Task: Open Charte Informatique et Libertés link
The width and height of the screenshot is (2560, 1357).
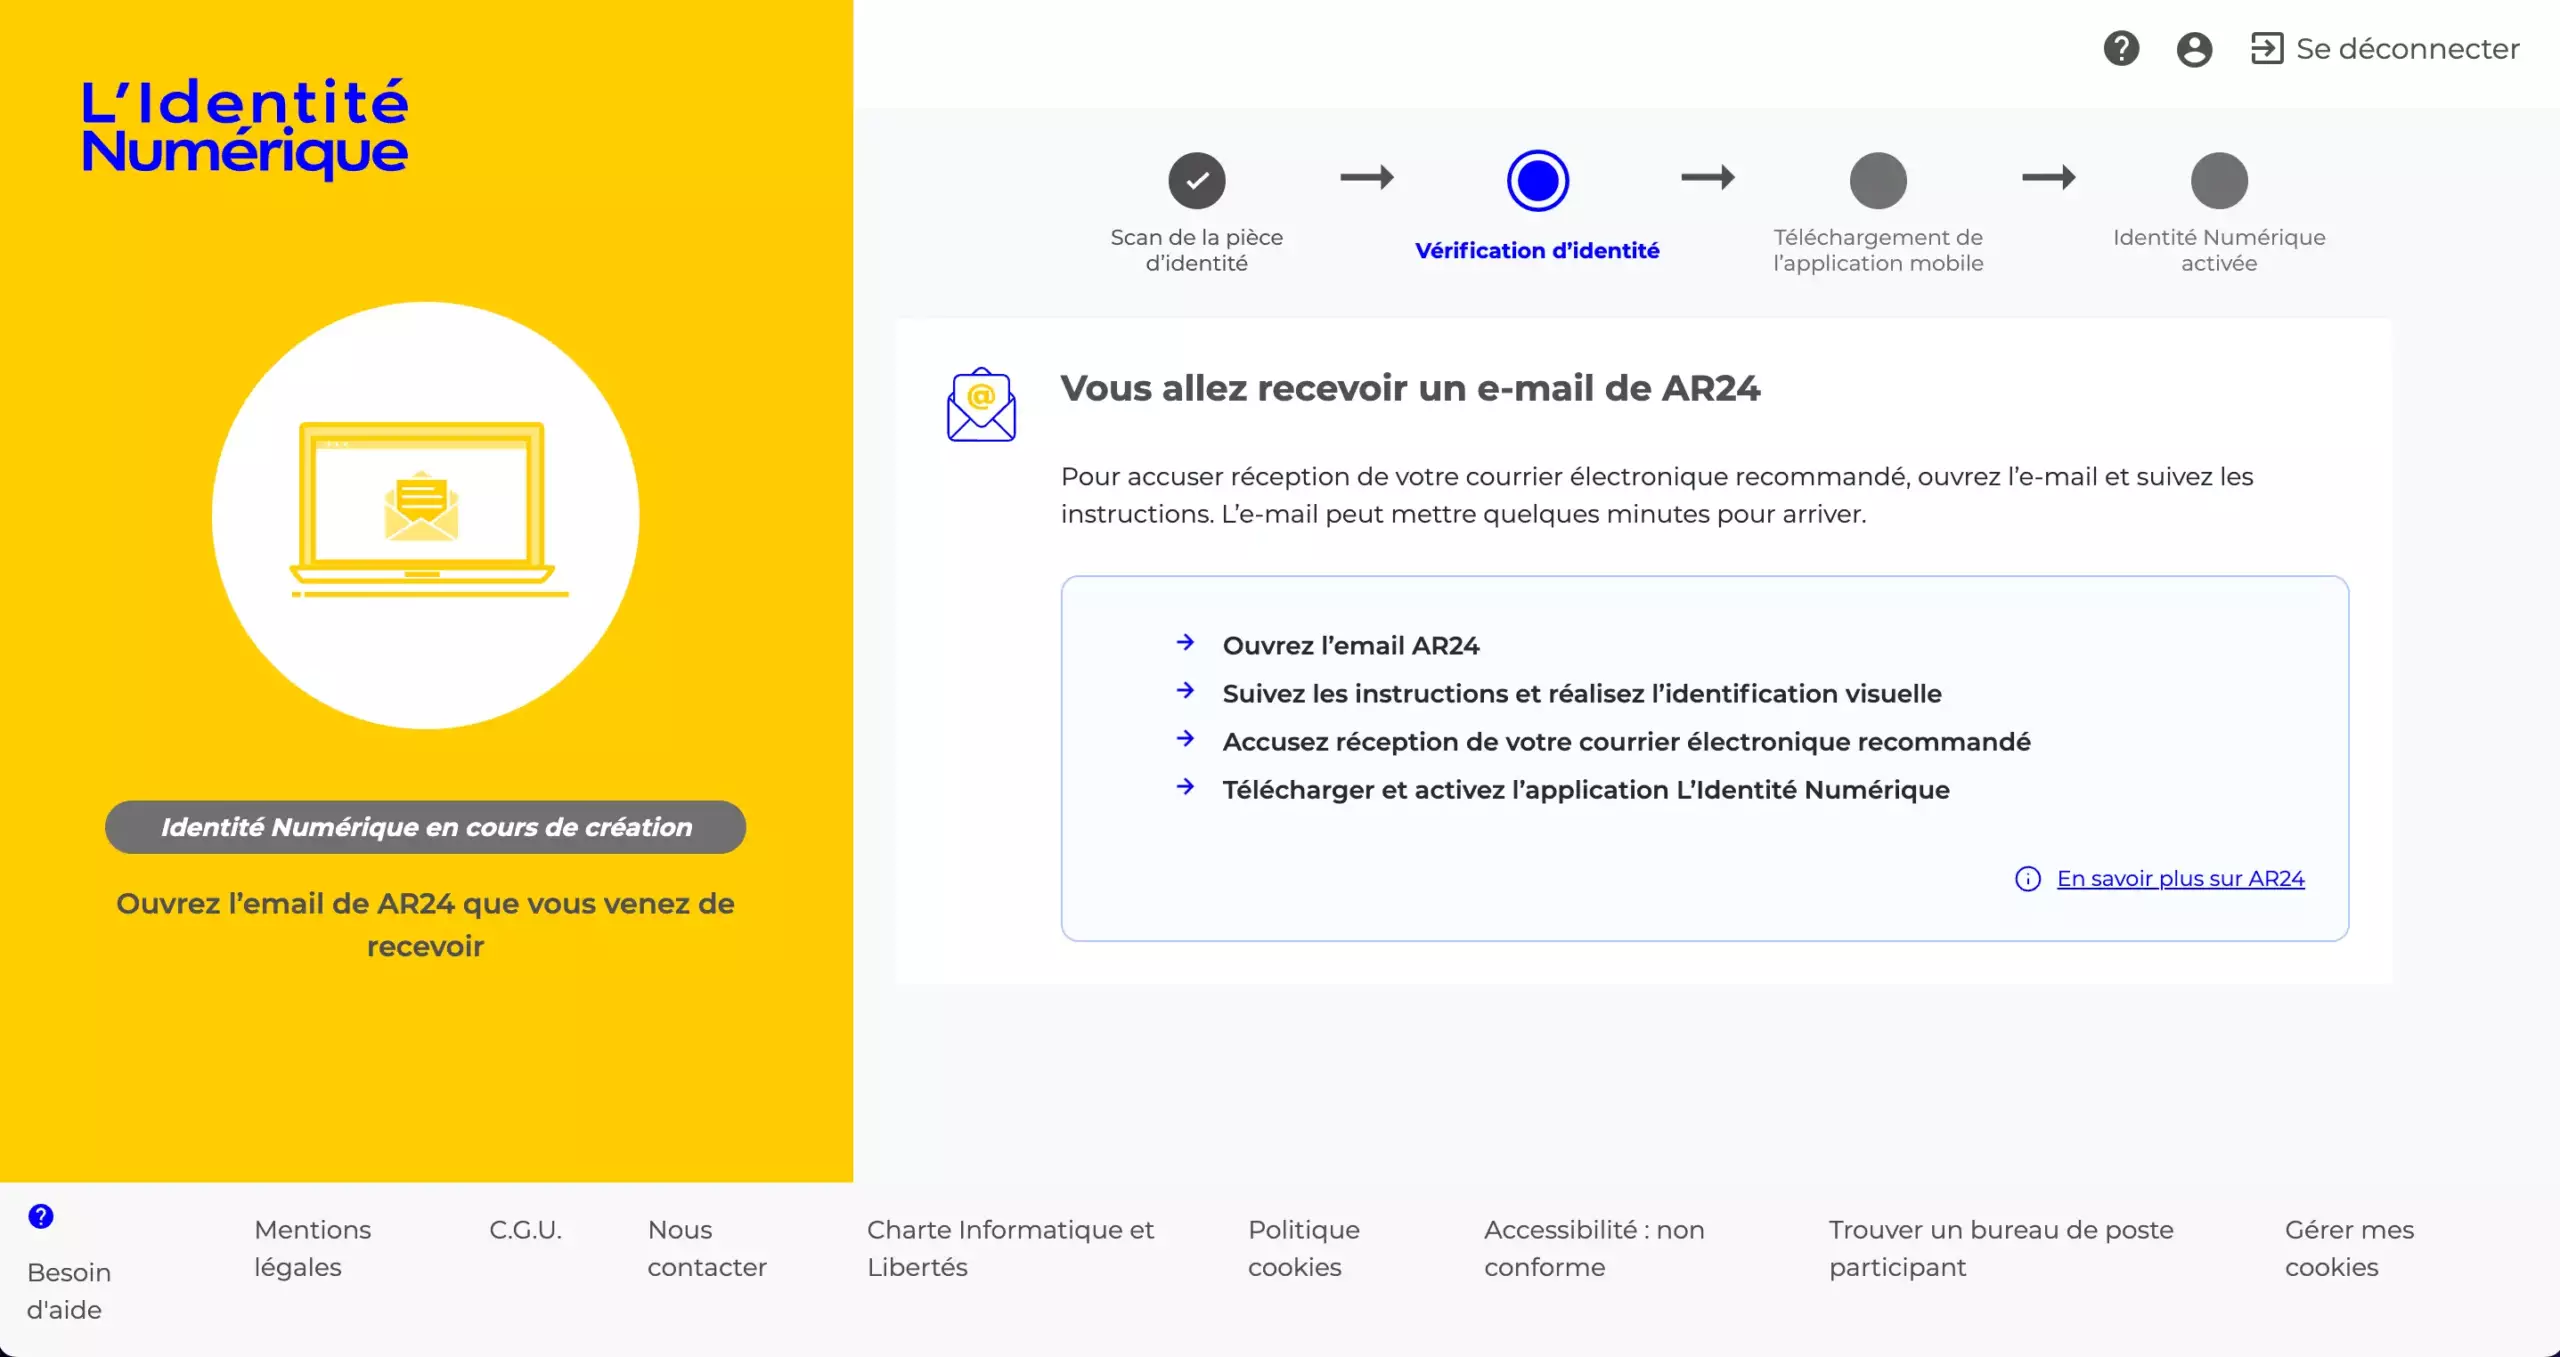Action: point(1010,1248)
